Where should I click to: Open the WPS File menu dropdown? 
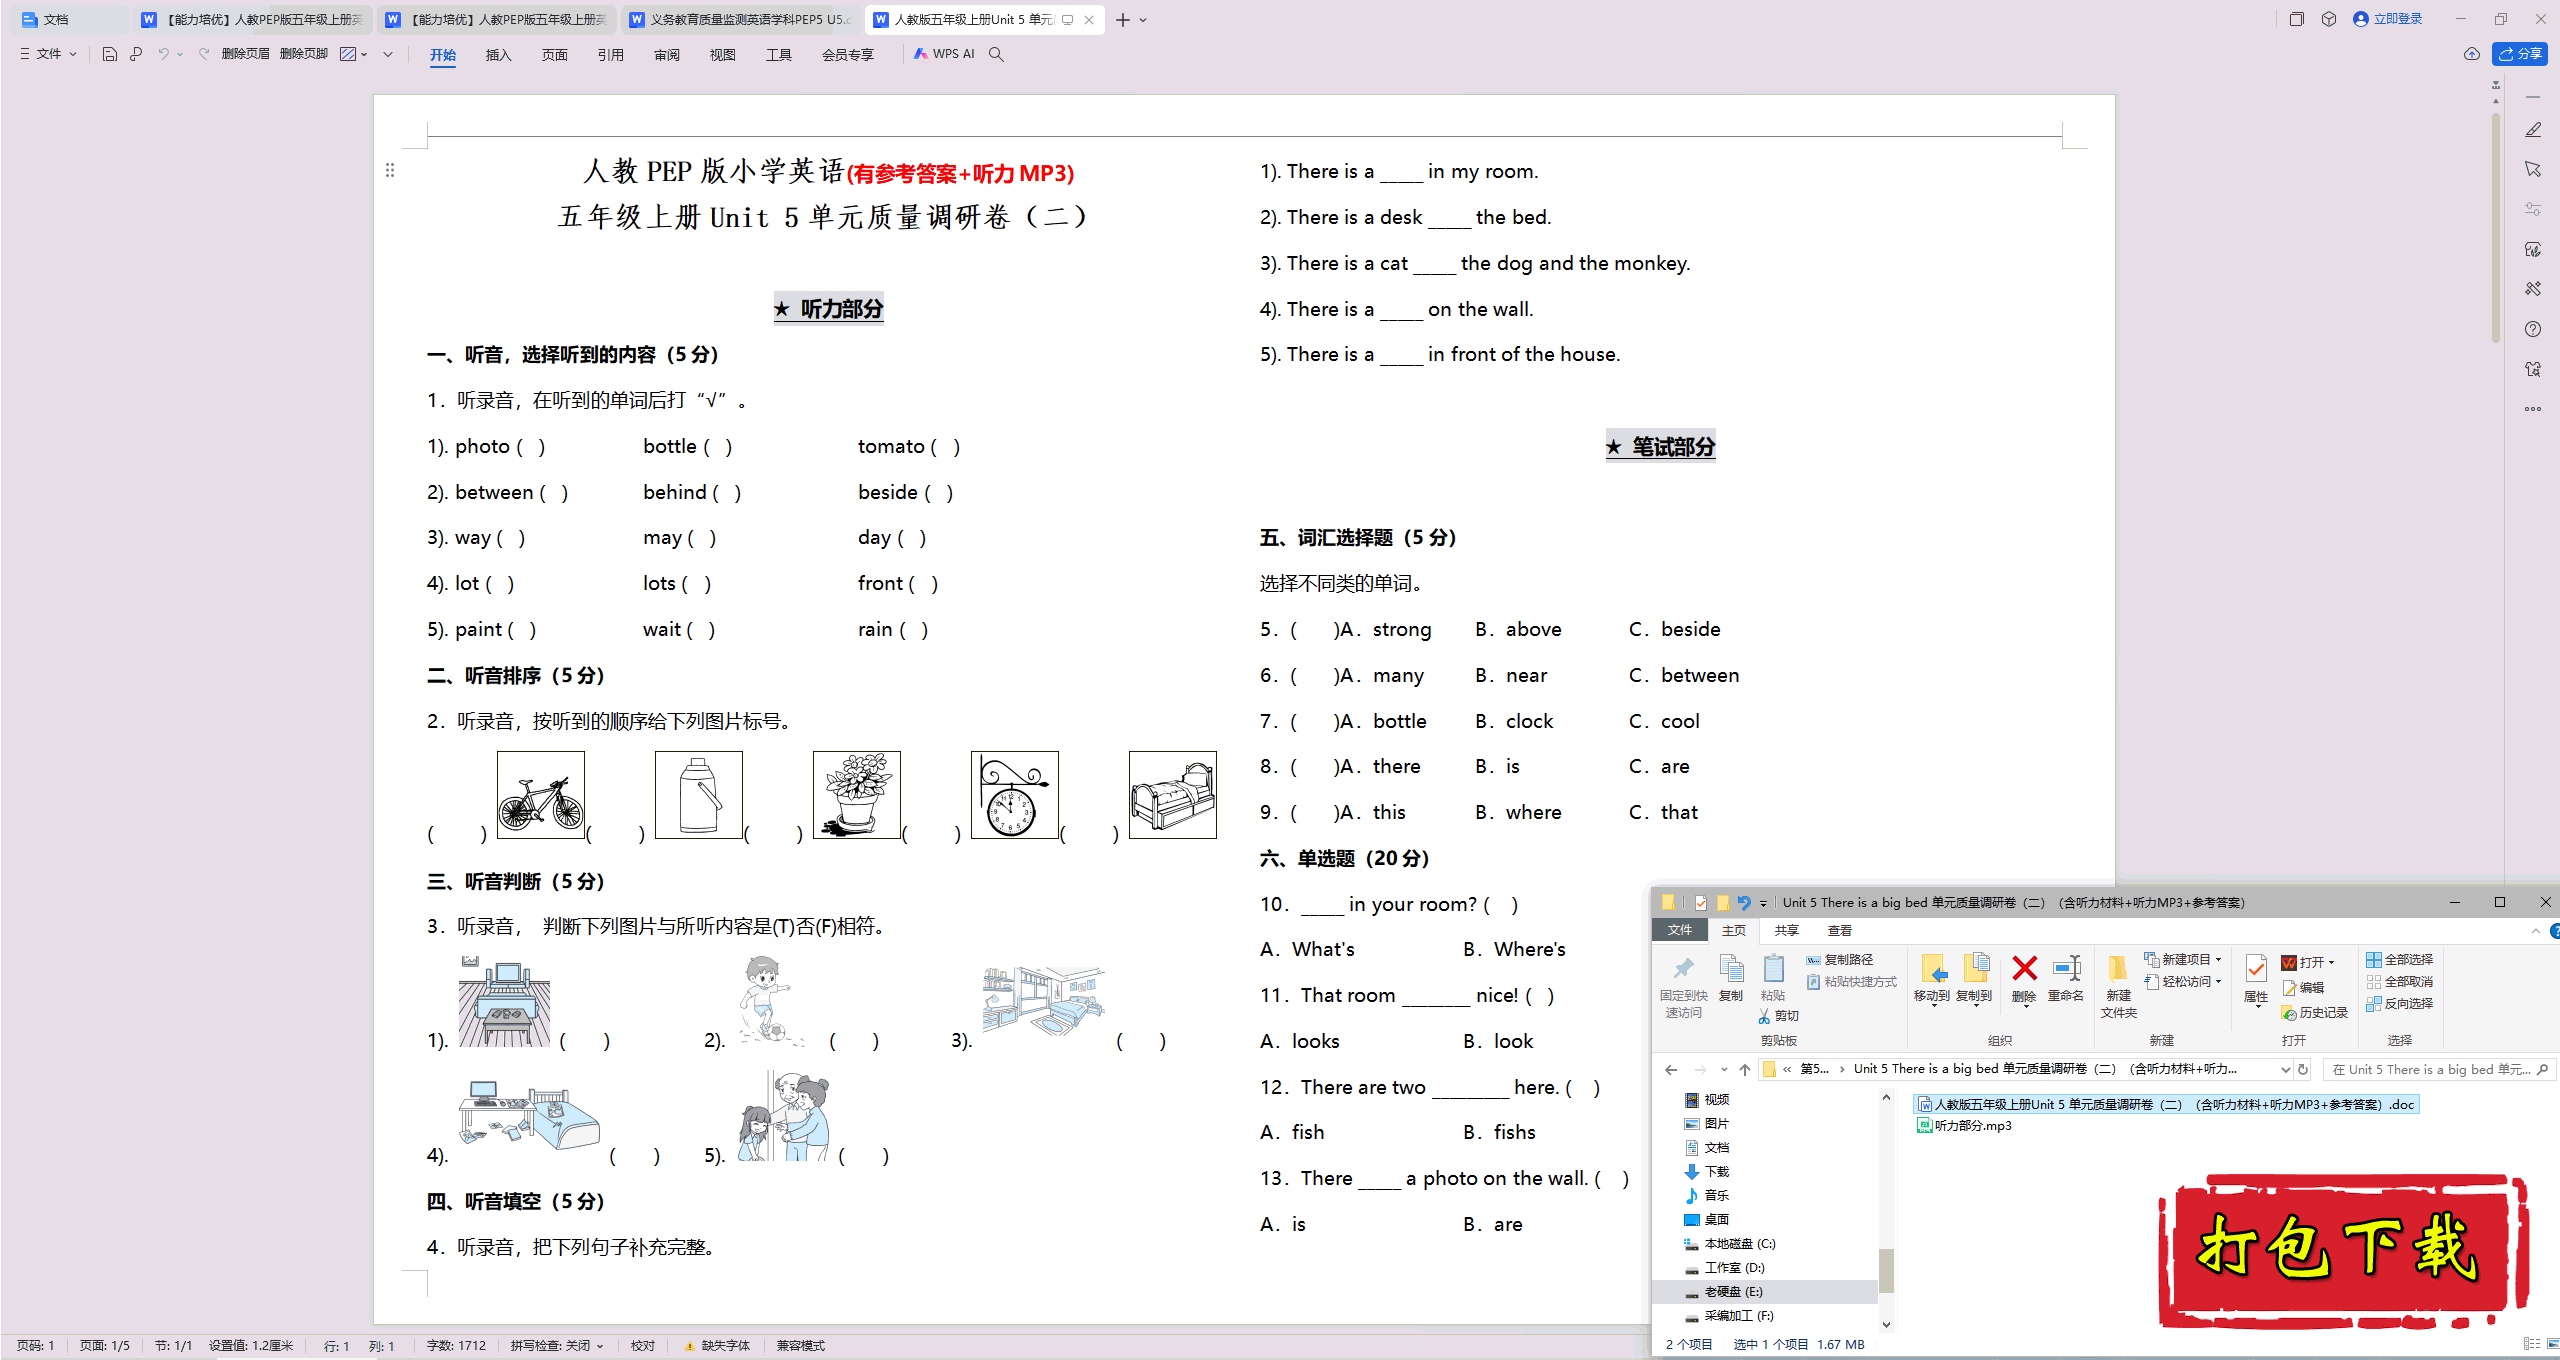tap(49, 54)
